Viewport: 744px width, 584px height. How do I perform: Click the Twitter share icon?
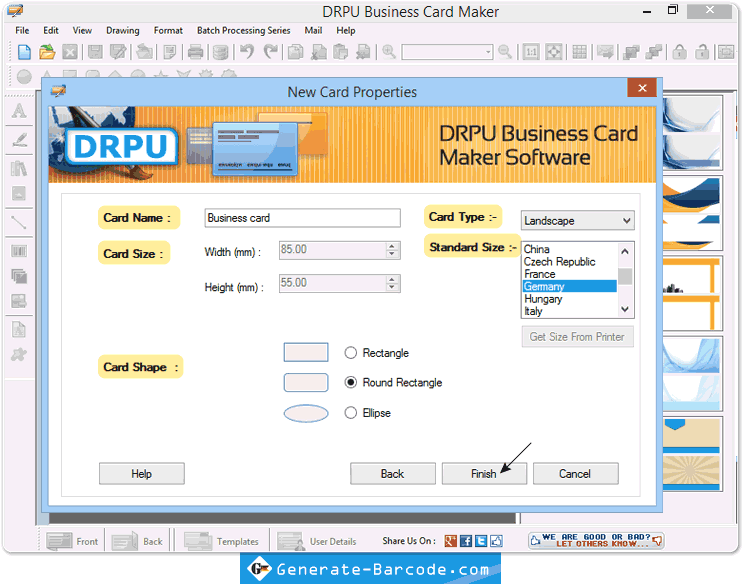click(x=481, y=541)
